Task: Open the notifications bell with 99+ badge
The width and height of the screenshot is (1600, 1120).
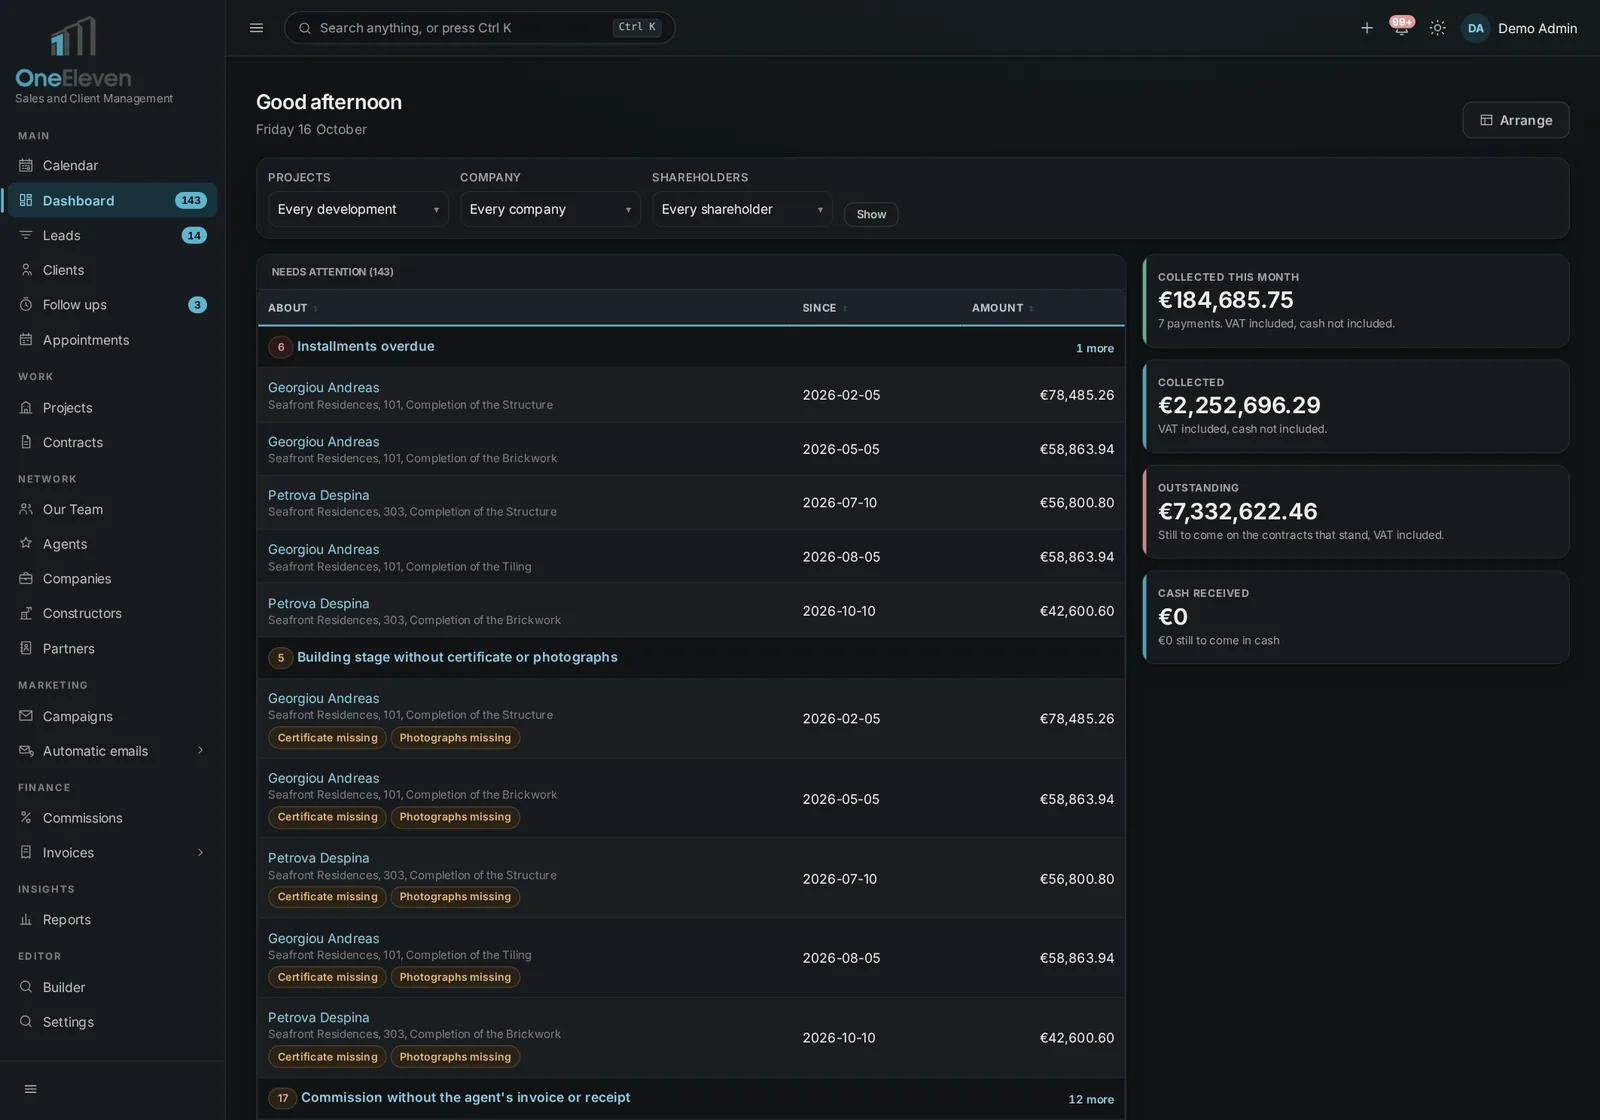Action: point(1401,27)
